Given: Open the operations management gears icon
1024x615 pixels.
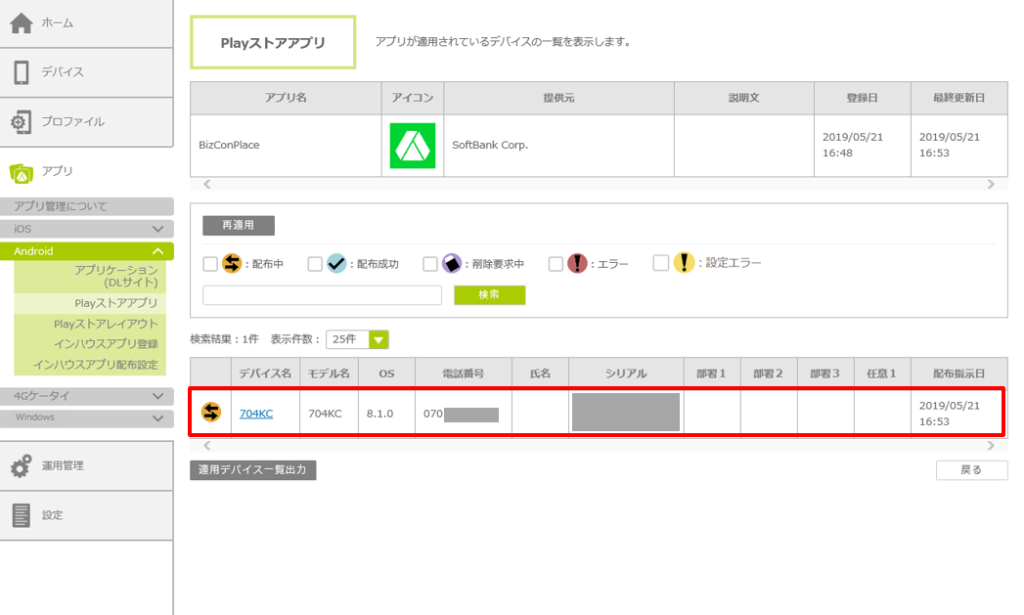Looking at the screenshot, I should tap(21, 465).
